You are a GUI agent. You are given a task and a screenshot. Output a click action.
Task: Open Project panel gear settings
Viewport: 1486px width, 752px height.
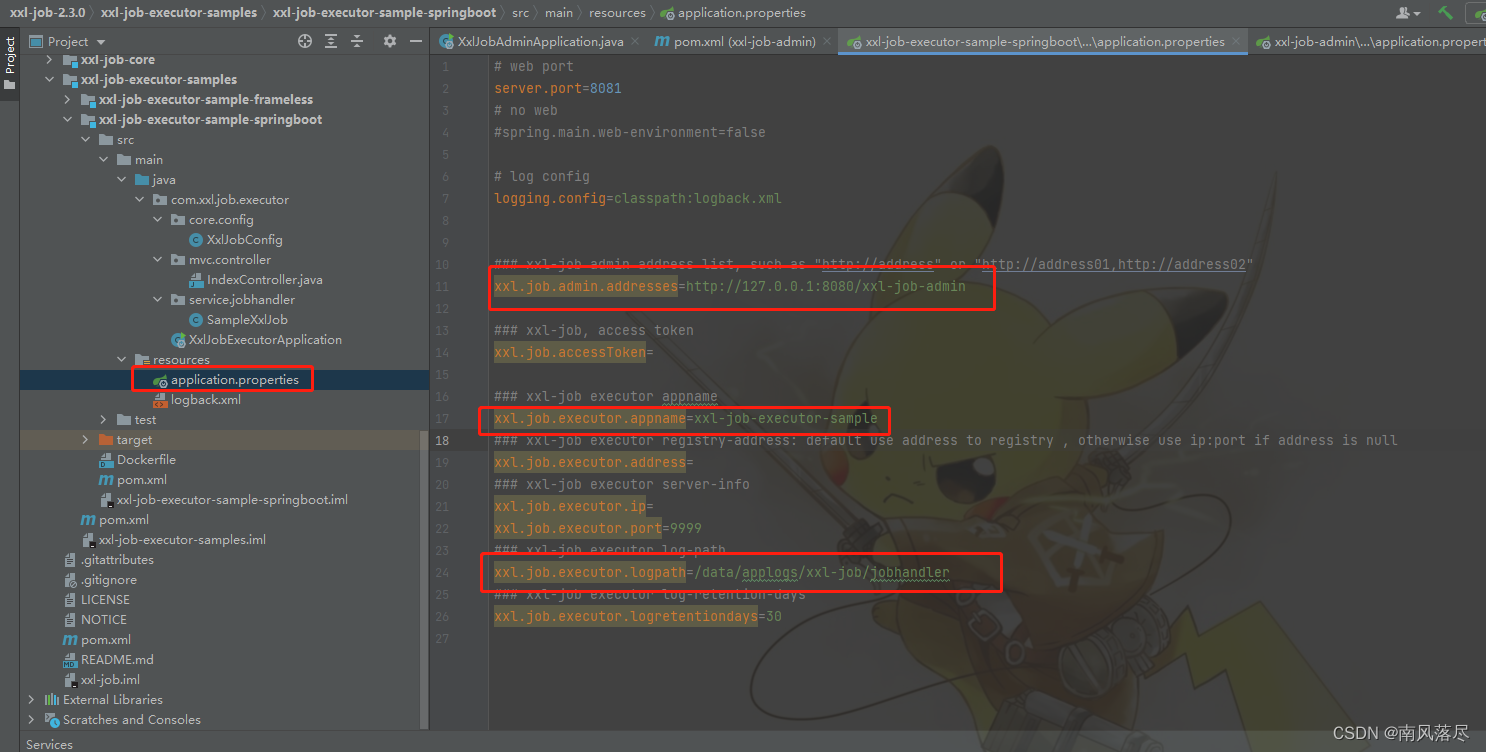coord(390,41)
